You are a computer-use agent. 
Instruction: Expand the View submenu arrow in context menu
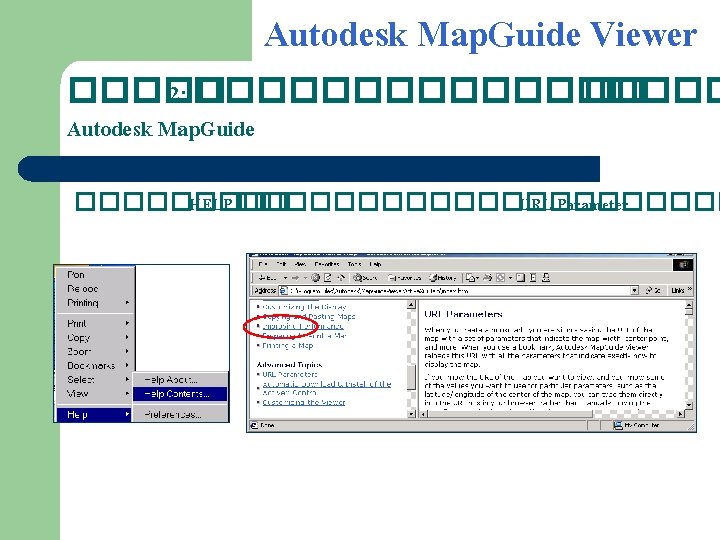tap(127, 394)
